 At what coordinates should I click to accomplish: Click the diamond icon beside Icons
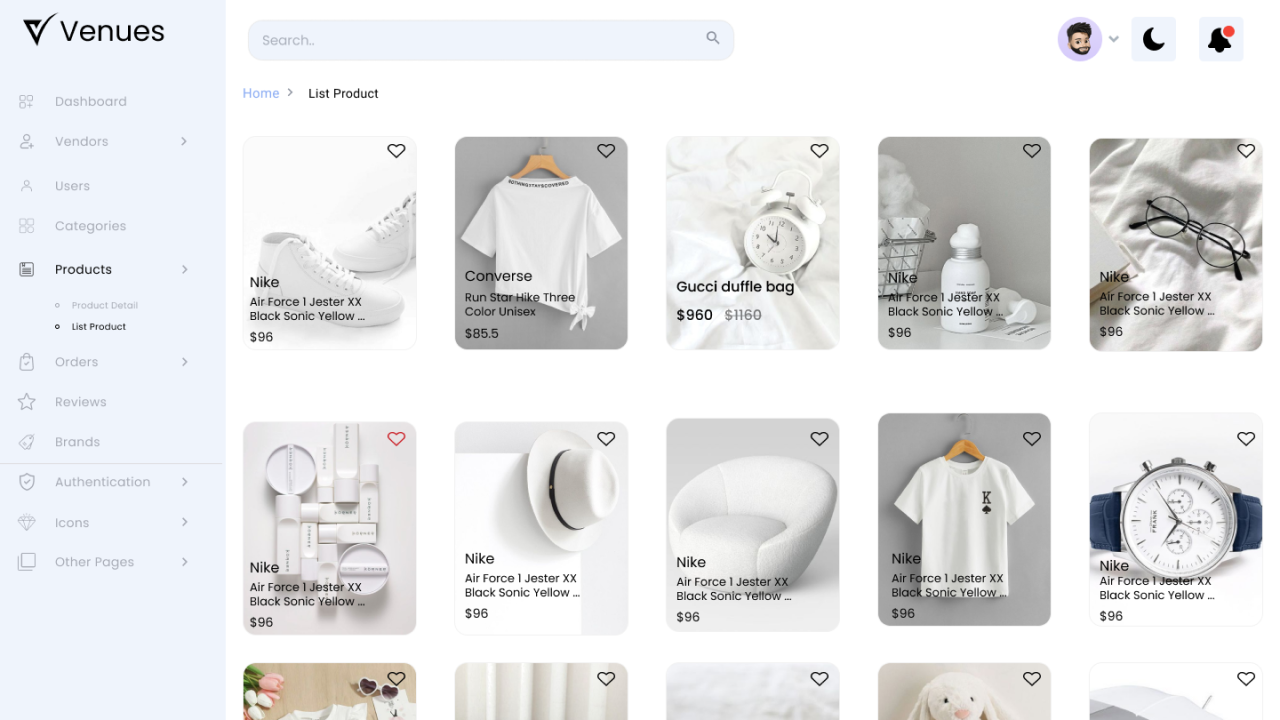(x=27, y=523)
